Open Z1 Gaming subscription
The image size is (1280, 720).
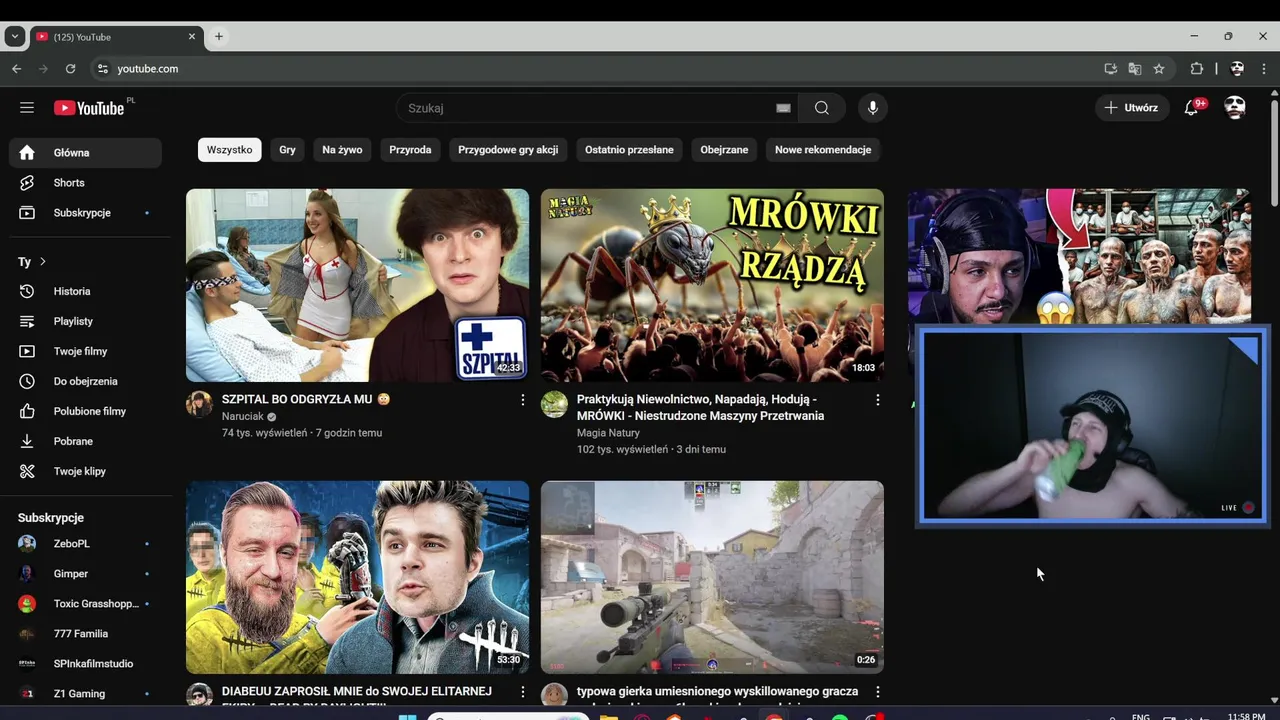click(85, 694)
